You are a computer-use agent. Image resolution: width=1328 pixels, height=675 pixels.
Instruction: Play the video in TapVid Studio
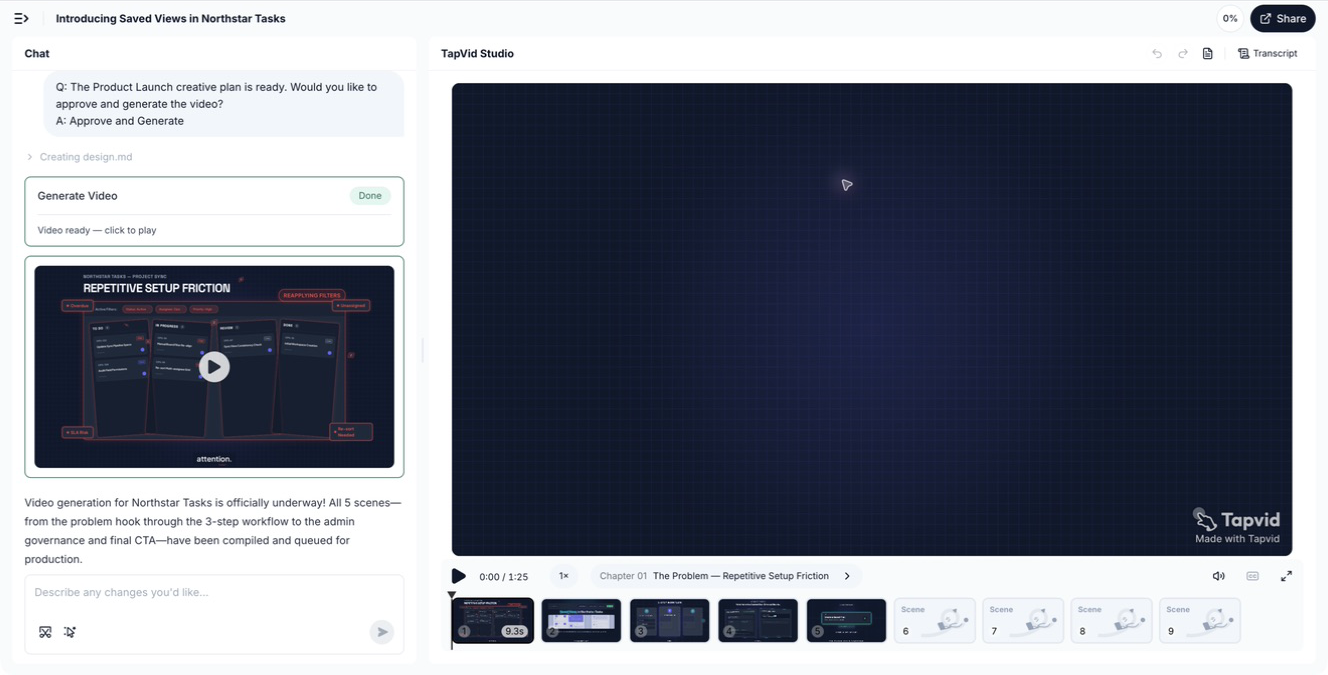tap(458, 576)
